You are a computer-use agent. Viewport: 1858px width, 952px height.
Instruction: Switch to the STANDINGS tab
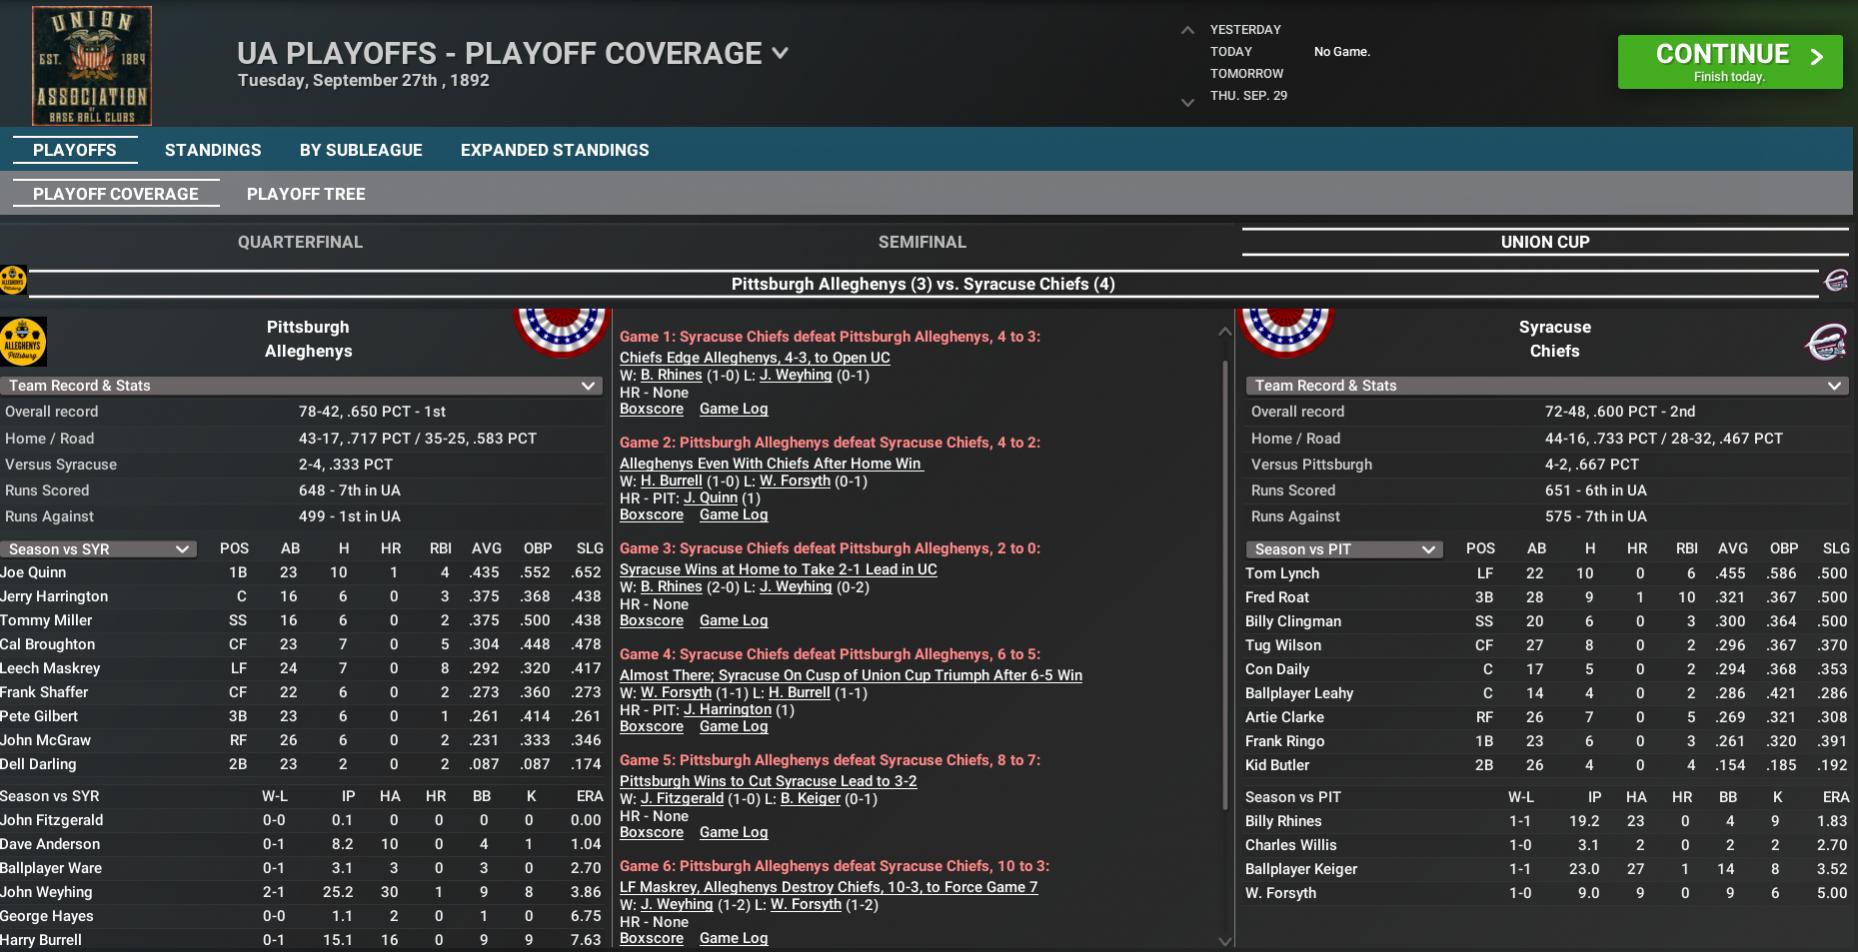pyautogui.click(x=212, y=149)
